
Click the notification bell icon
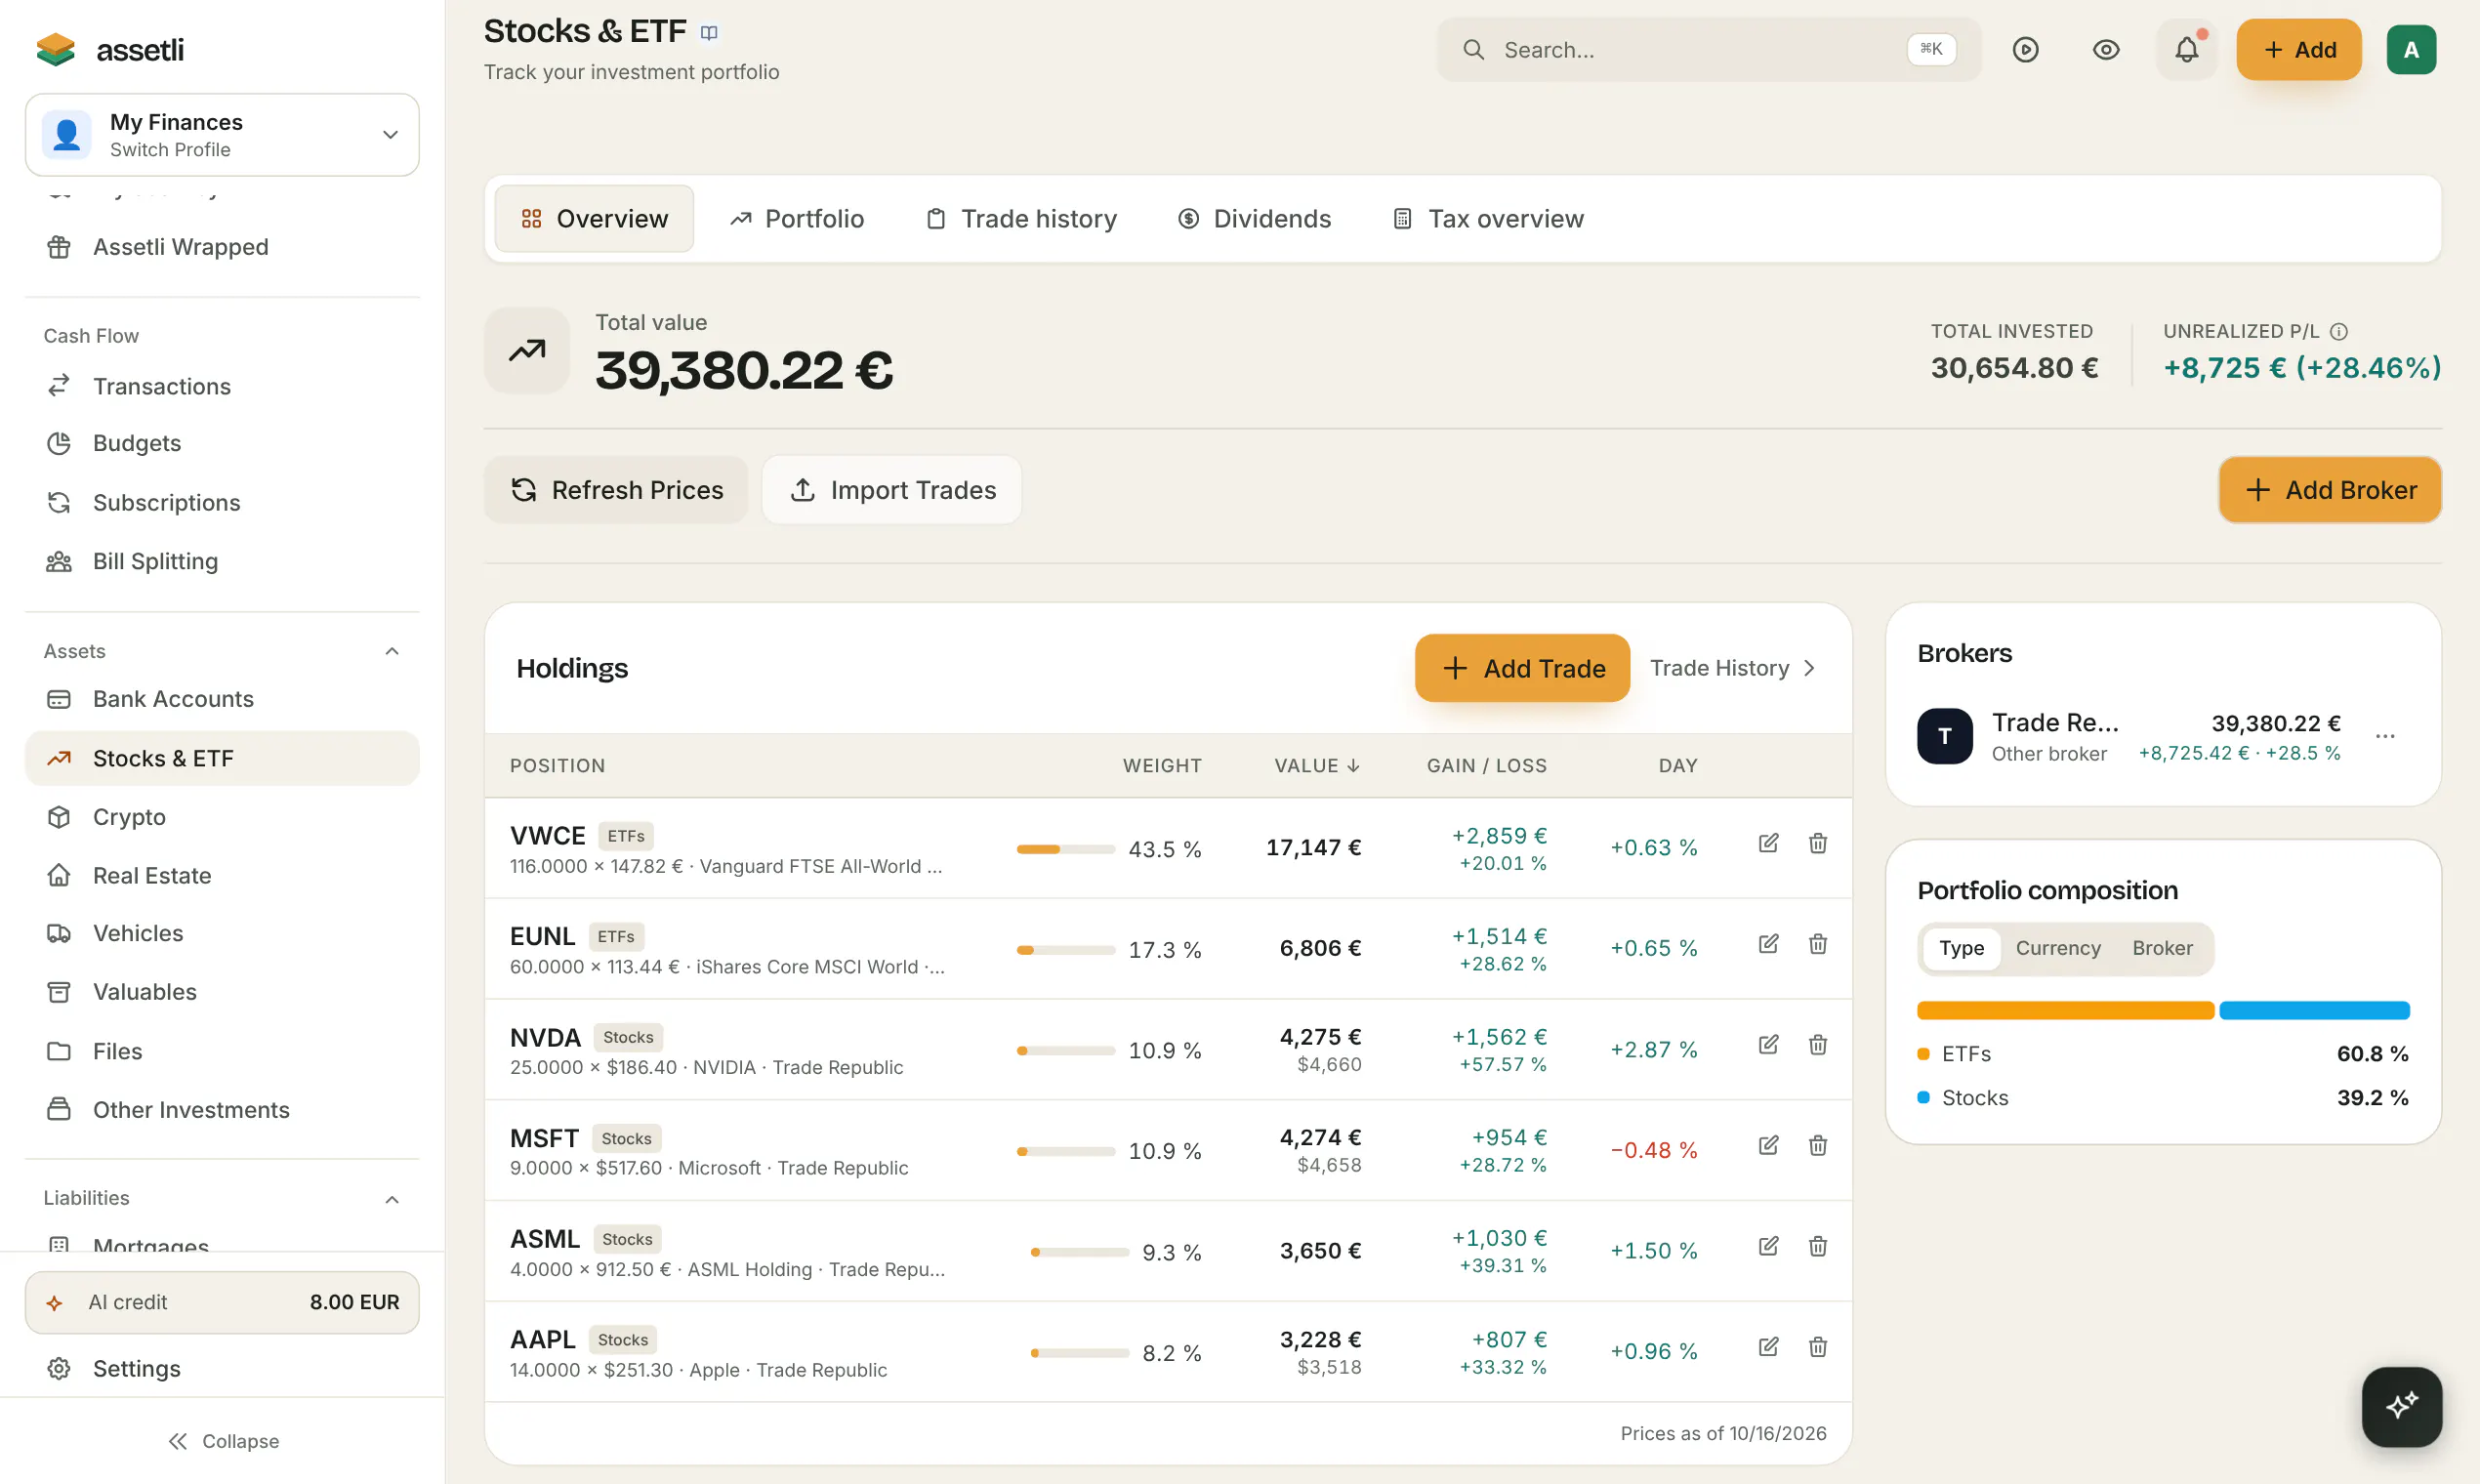[2186, 49]
